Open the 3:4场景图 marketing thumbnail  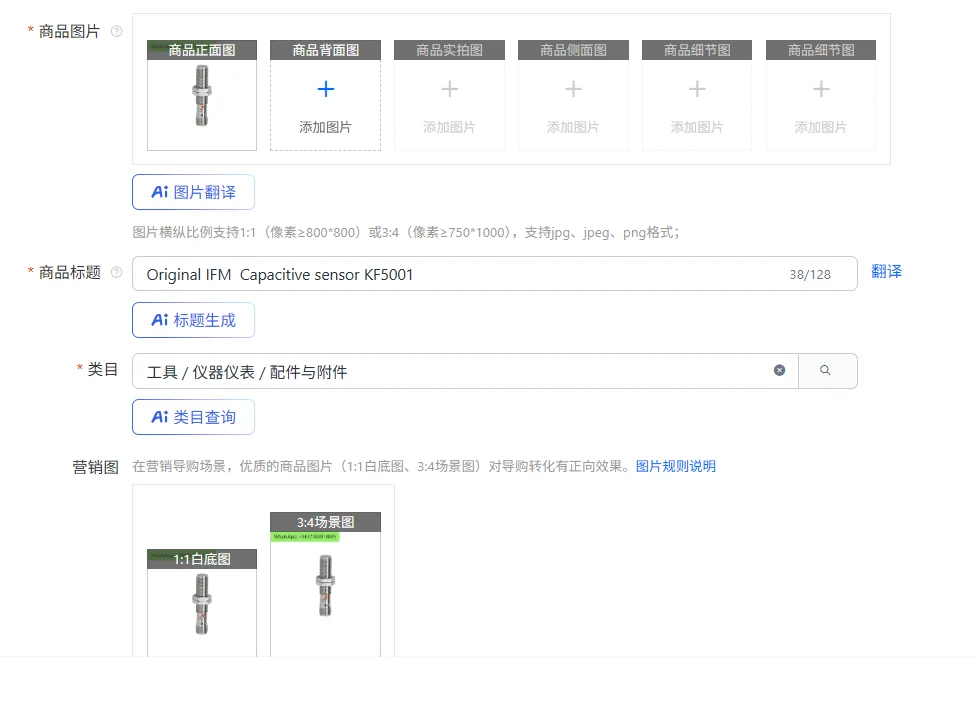click(x=326, y=584)
